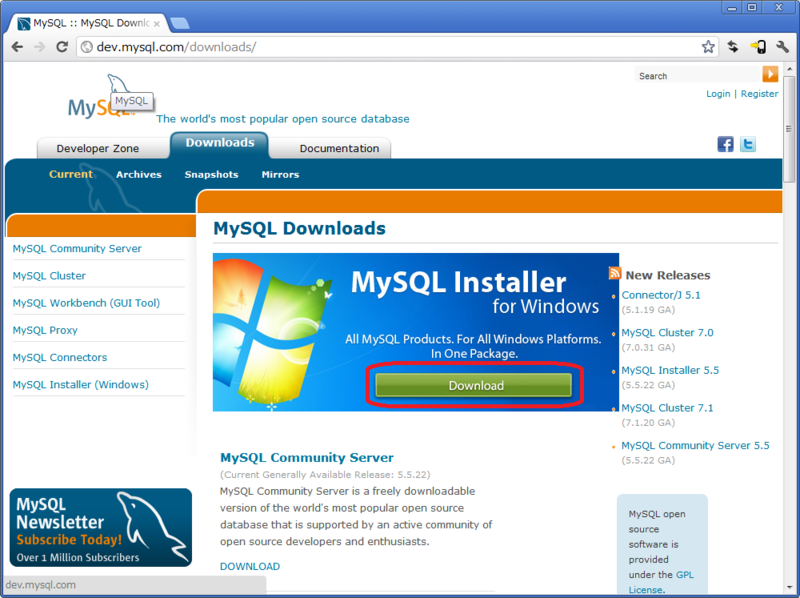Close the MySQL Downloads browser tab
The image size is (800, 598).
pyautogui.click(x=157, y=23)
